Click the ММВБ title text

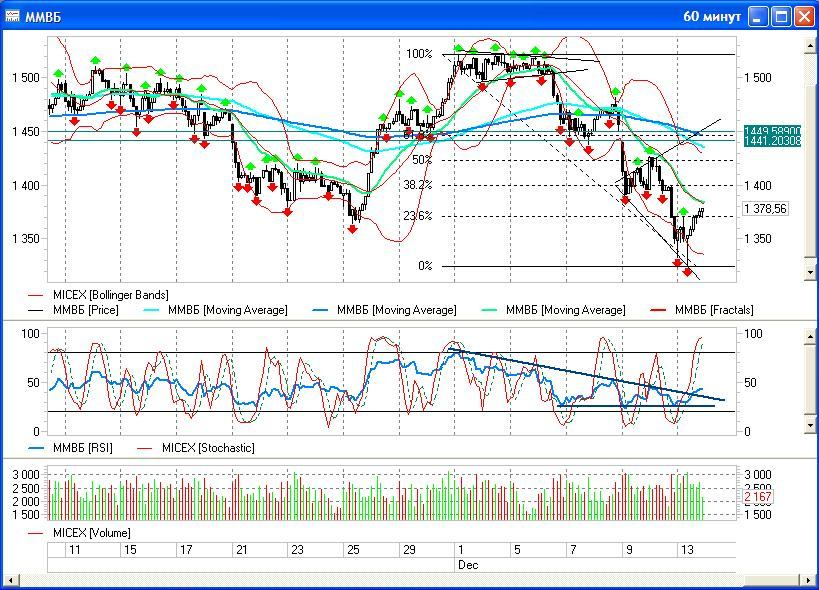[x=43, y=17]
